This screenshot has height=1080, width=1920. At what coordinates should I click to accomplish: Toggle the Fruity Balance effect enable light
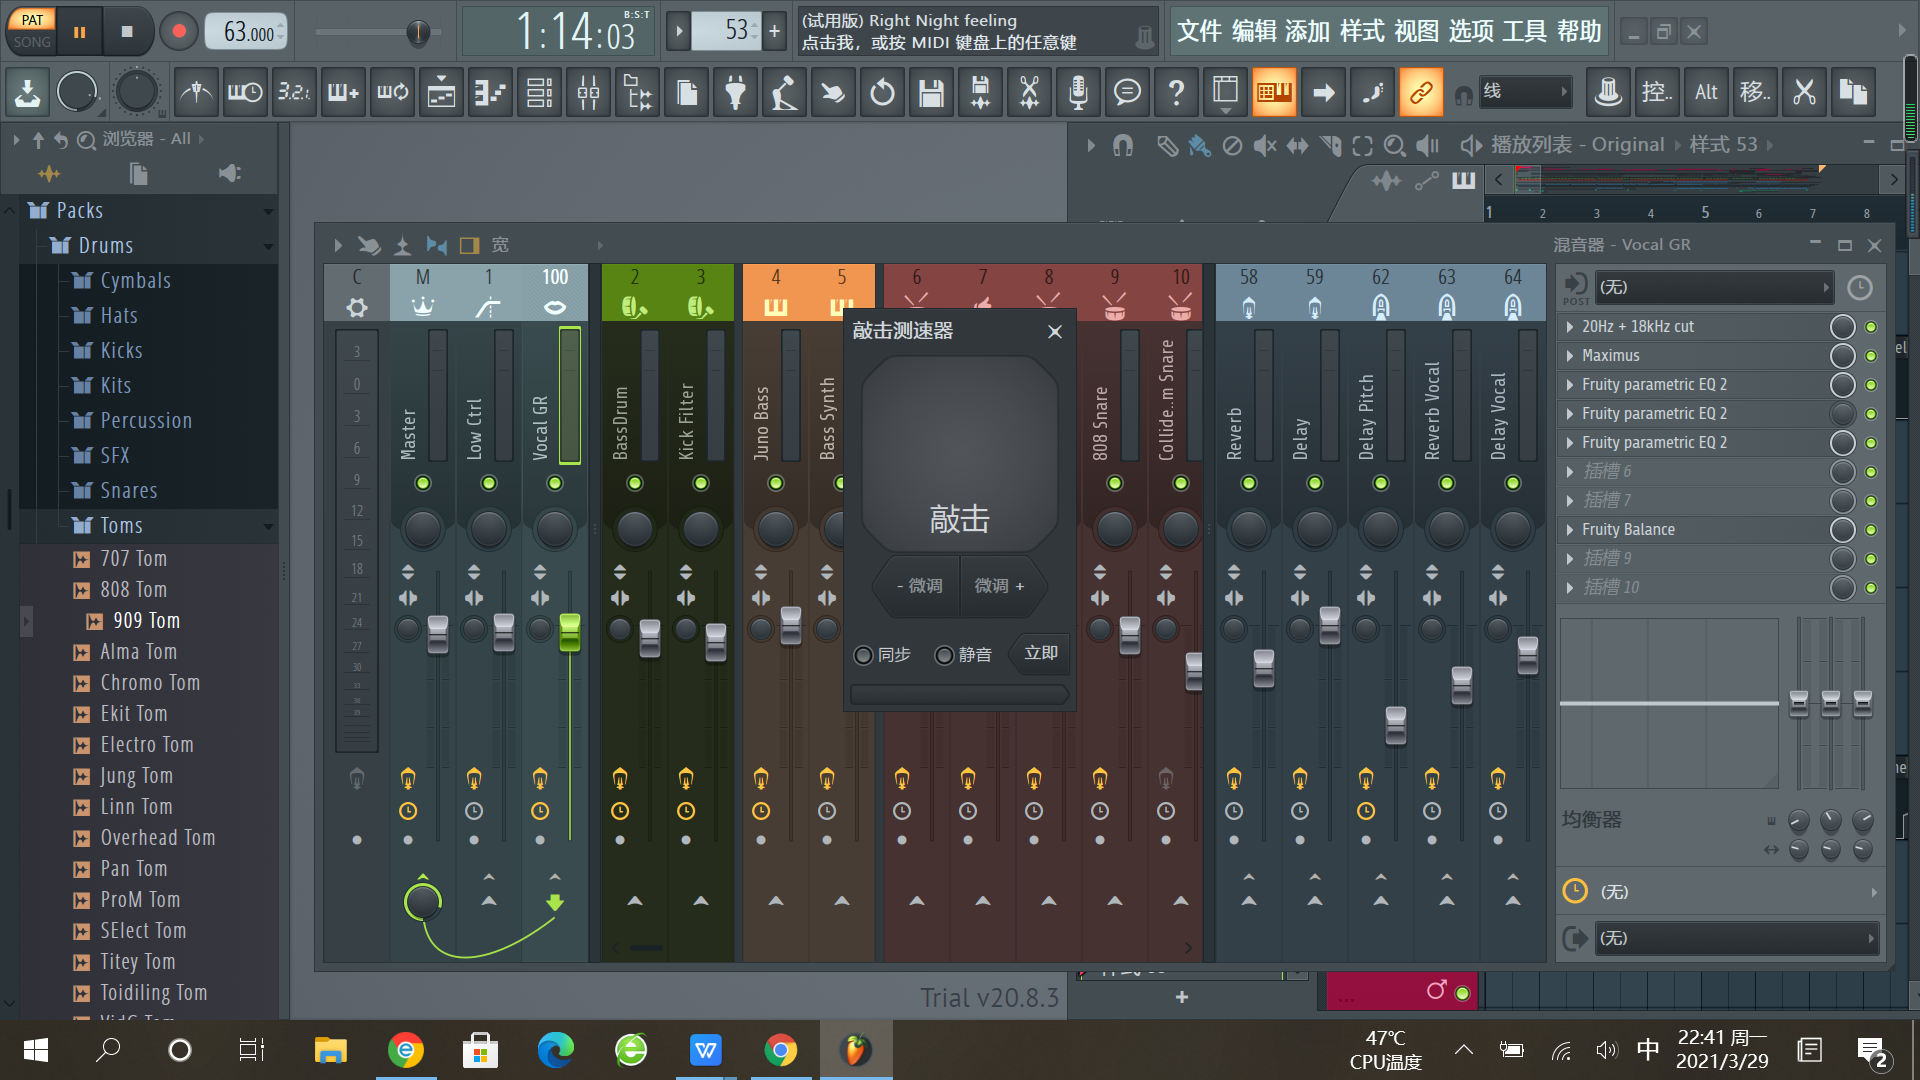pyautogui.click(x=1870, y=530)
